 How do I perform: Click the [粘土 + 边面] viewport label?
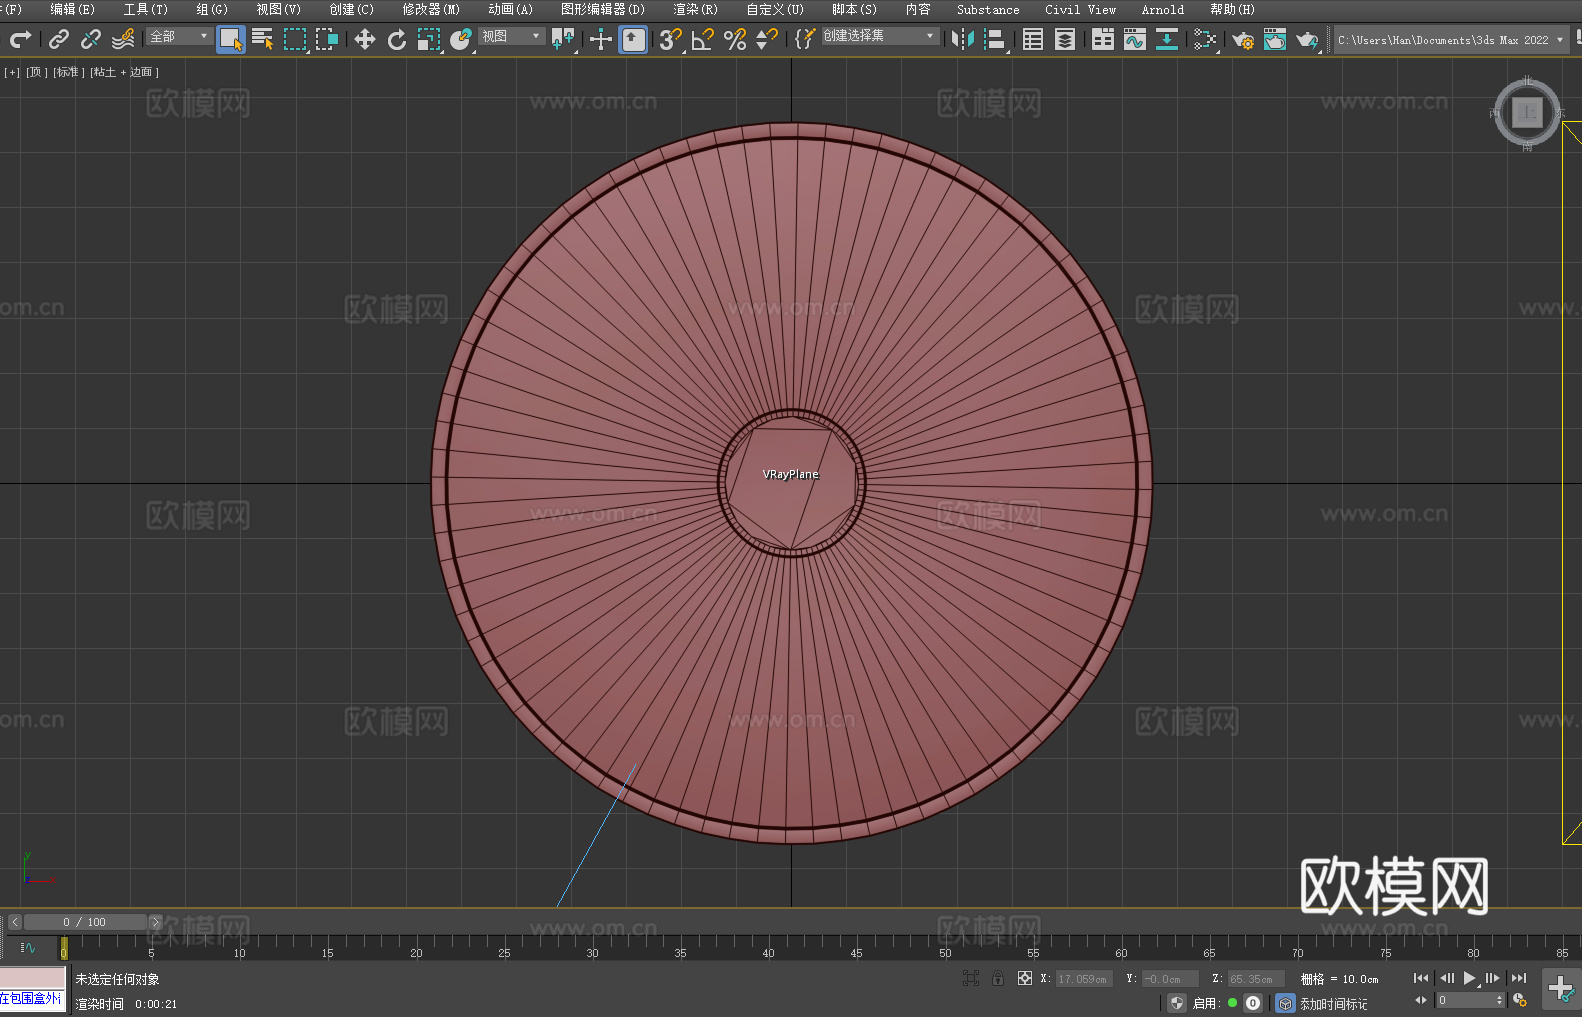[124, 72]
